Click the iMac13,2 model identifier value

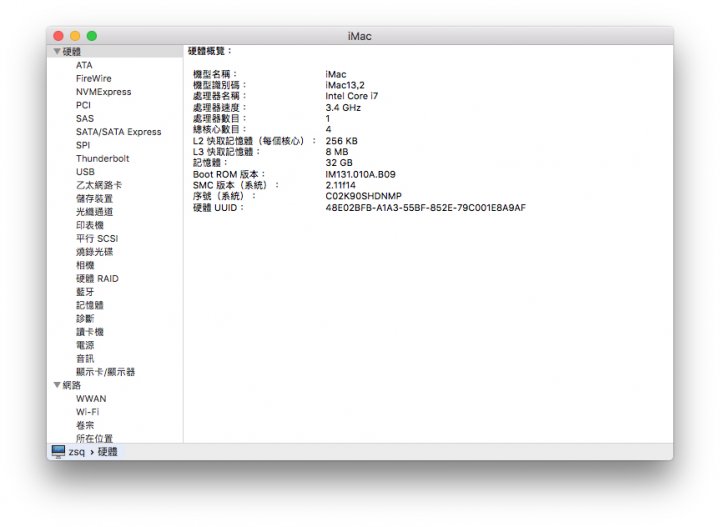(345, 85)
